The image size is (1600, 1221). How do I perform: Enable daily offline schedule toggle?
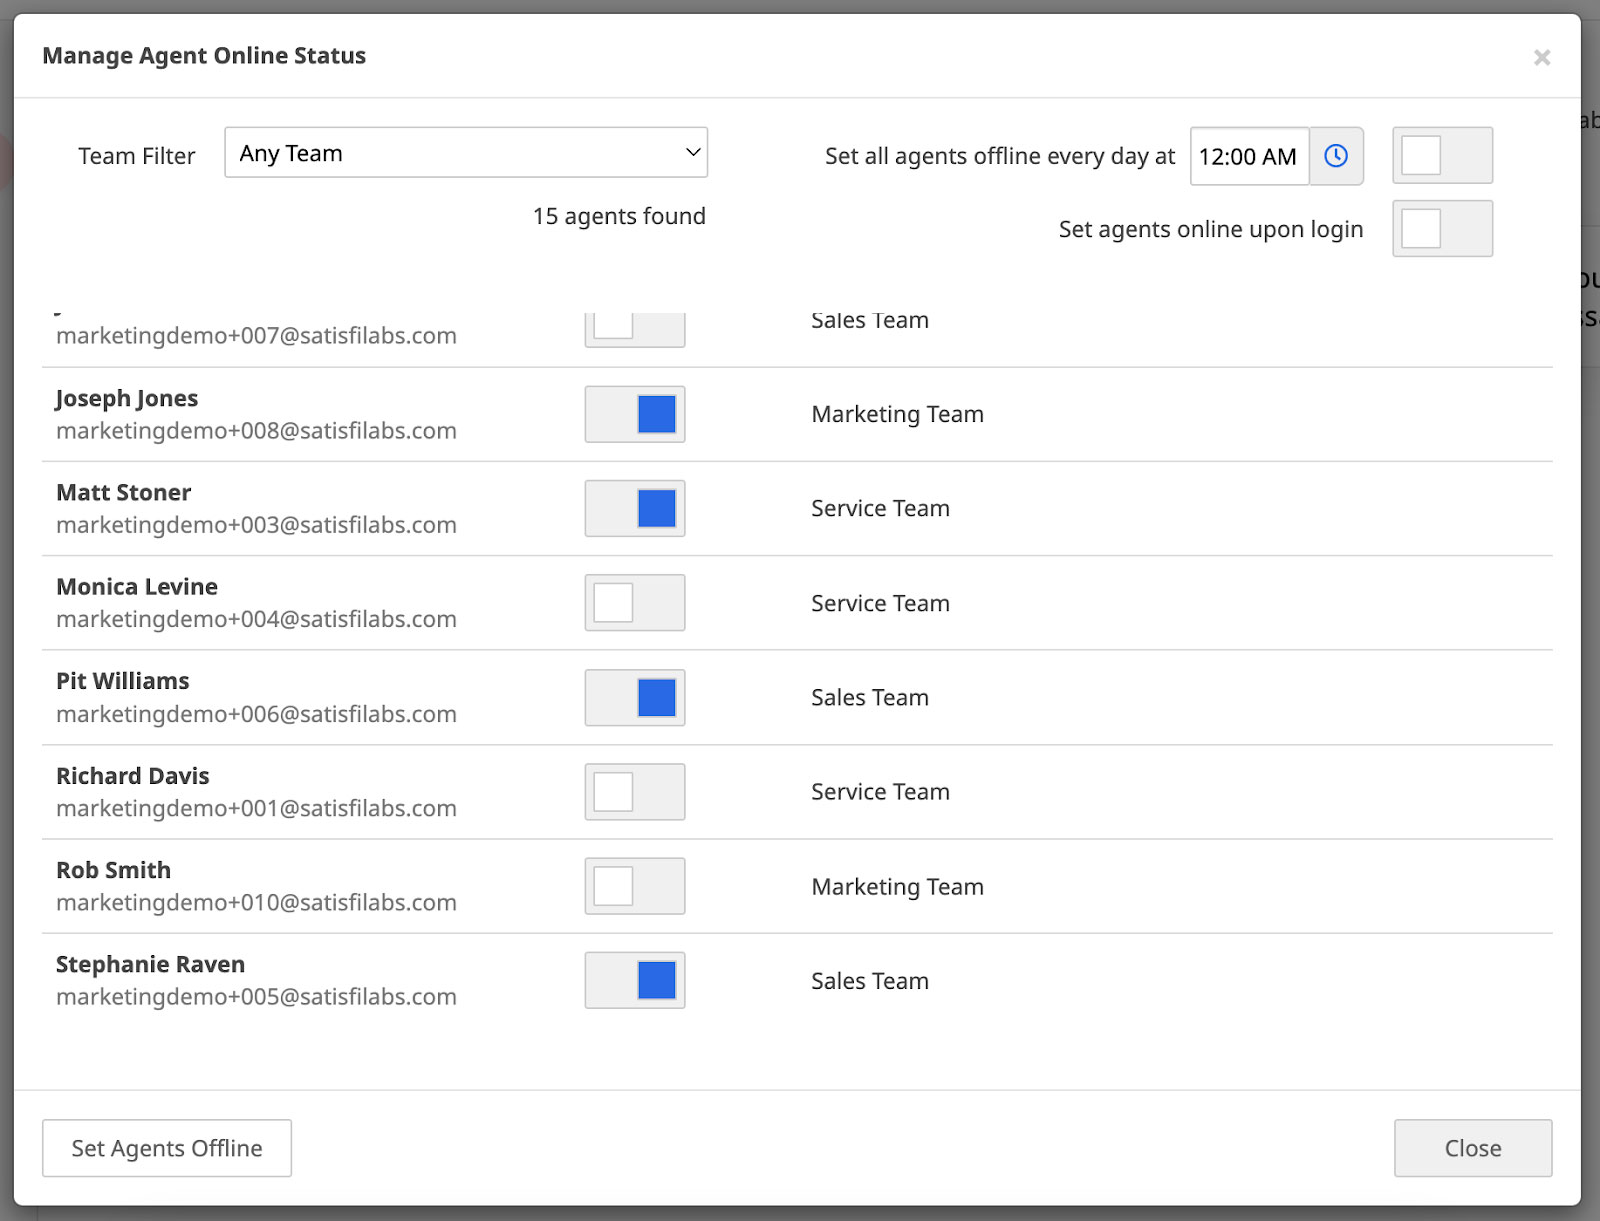point(1442,155)
